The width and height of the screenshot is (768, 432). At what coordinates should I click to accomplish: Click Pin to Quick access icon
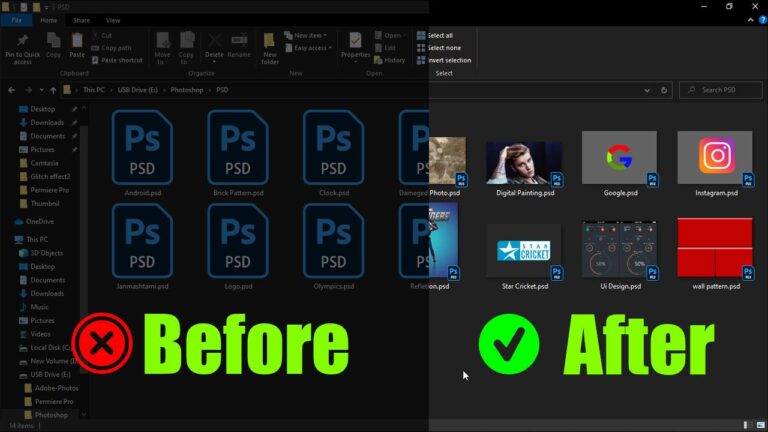(x=23, y=42)
